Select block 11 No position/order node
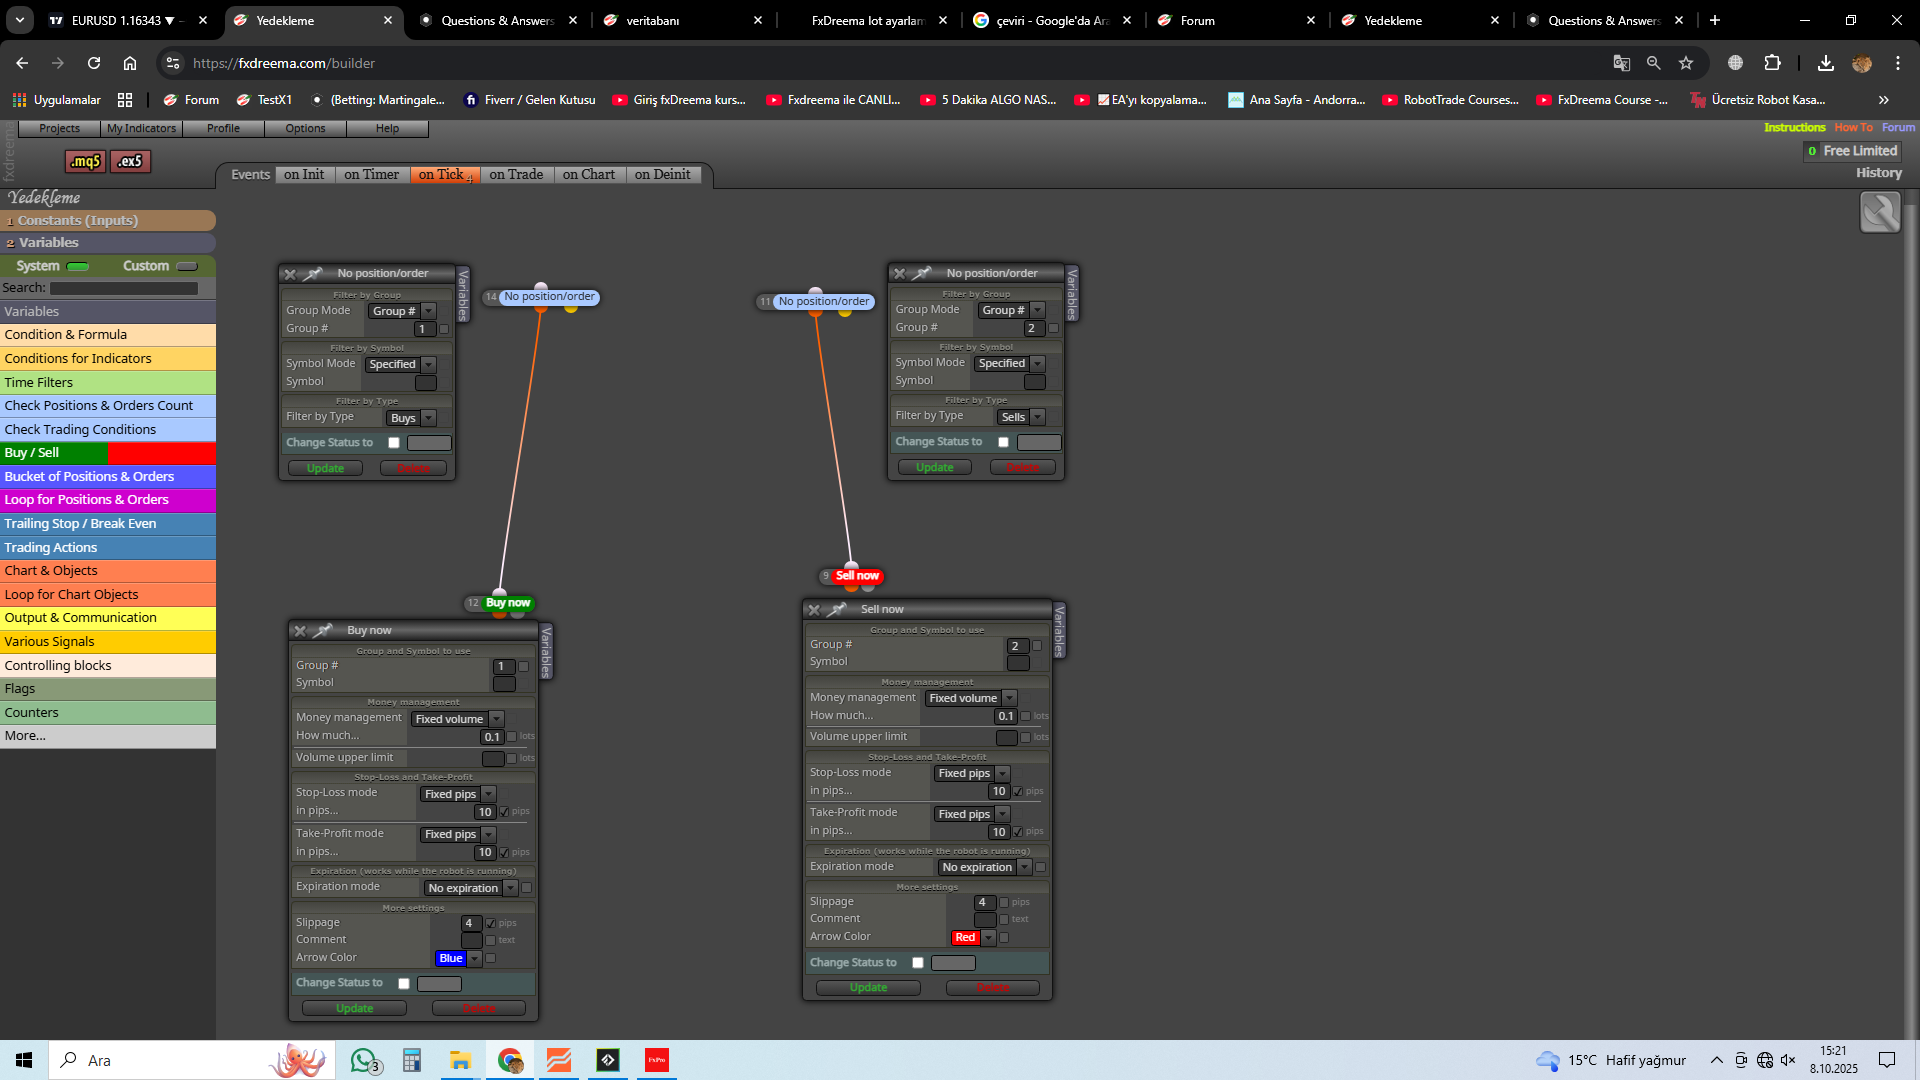1920x1080 pixels. 824,301
